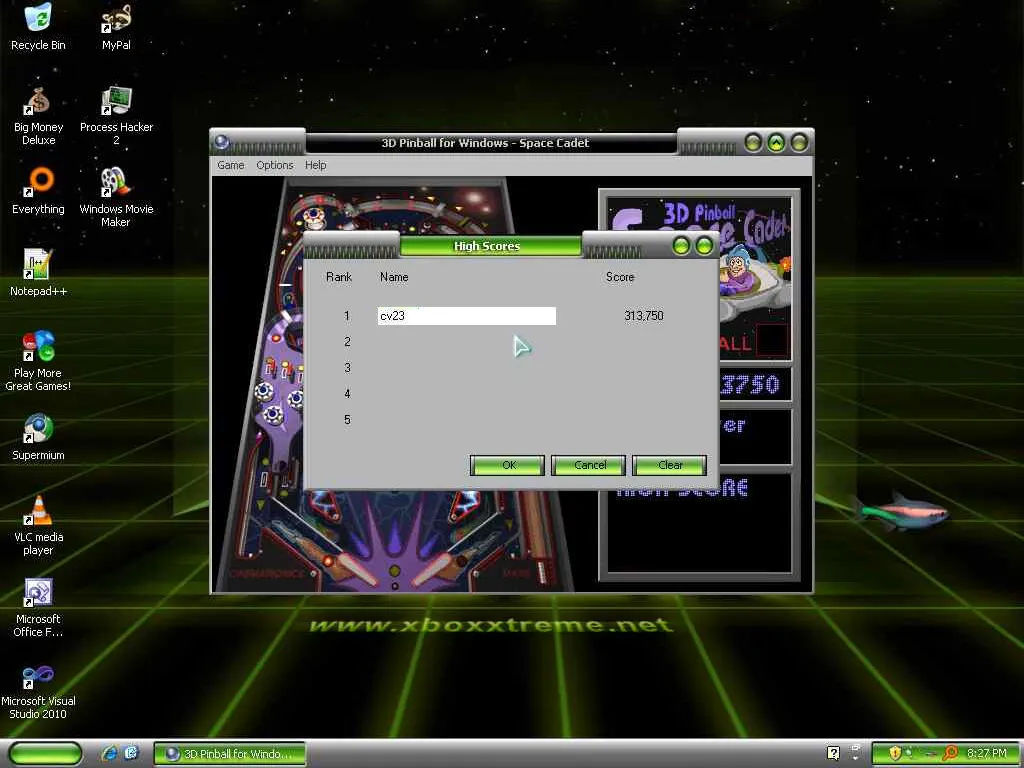The height and width of the screenshot is (768, 1024).
Task: Open the MyPal desktop icon
Action: 116,26
